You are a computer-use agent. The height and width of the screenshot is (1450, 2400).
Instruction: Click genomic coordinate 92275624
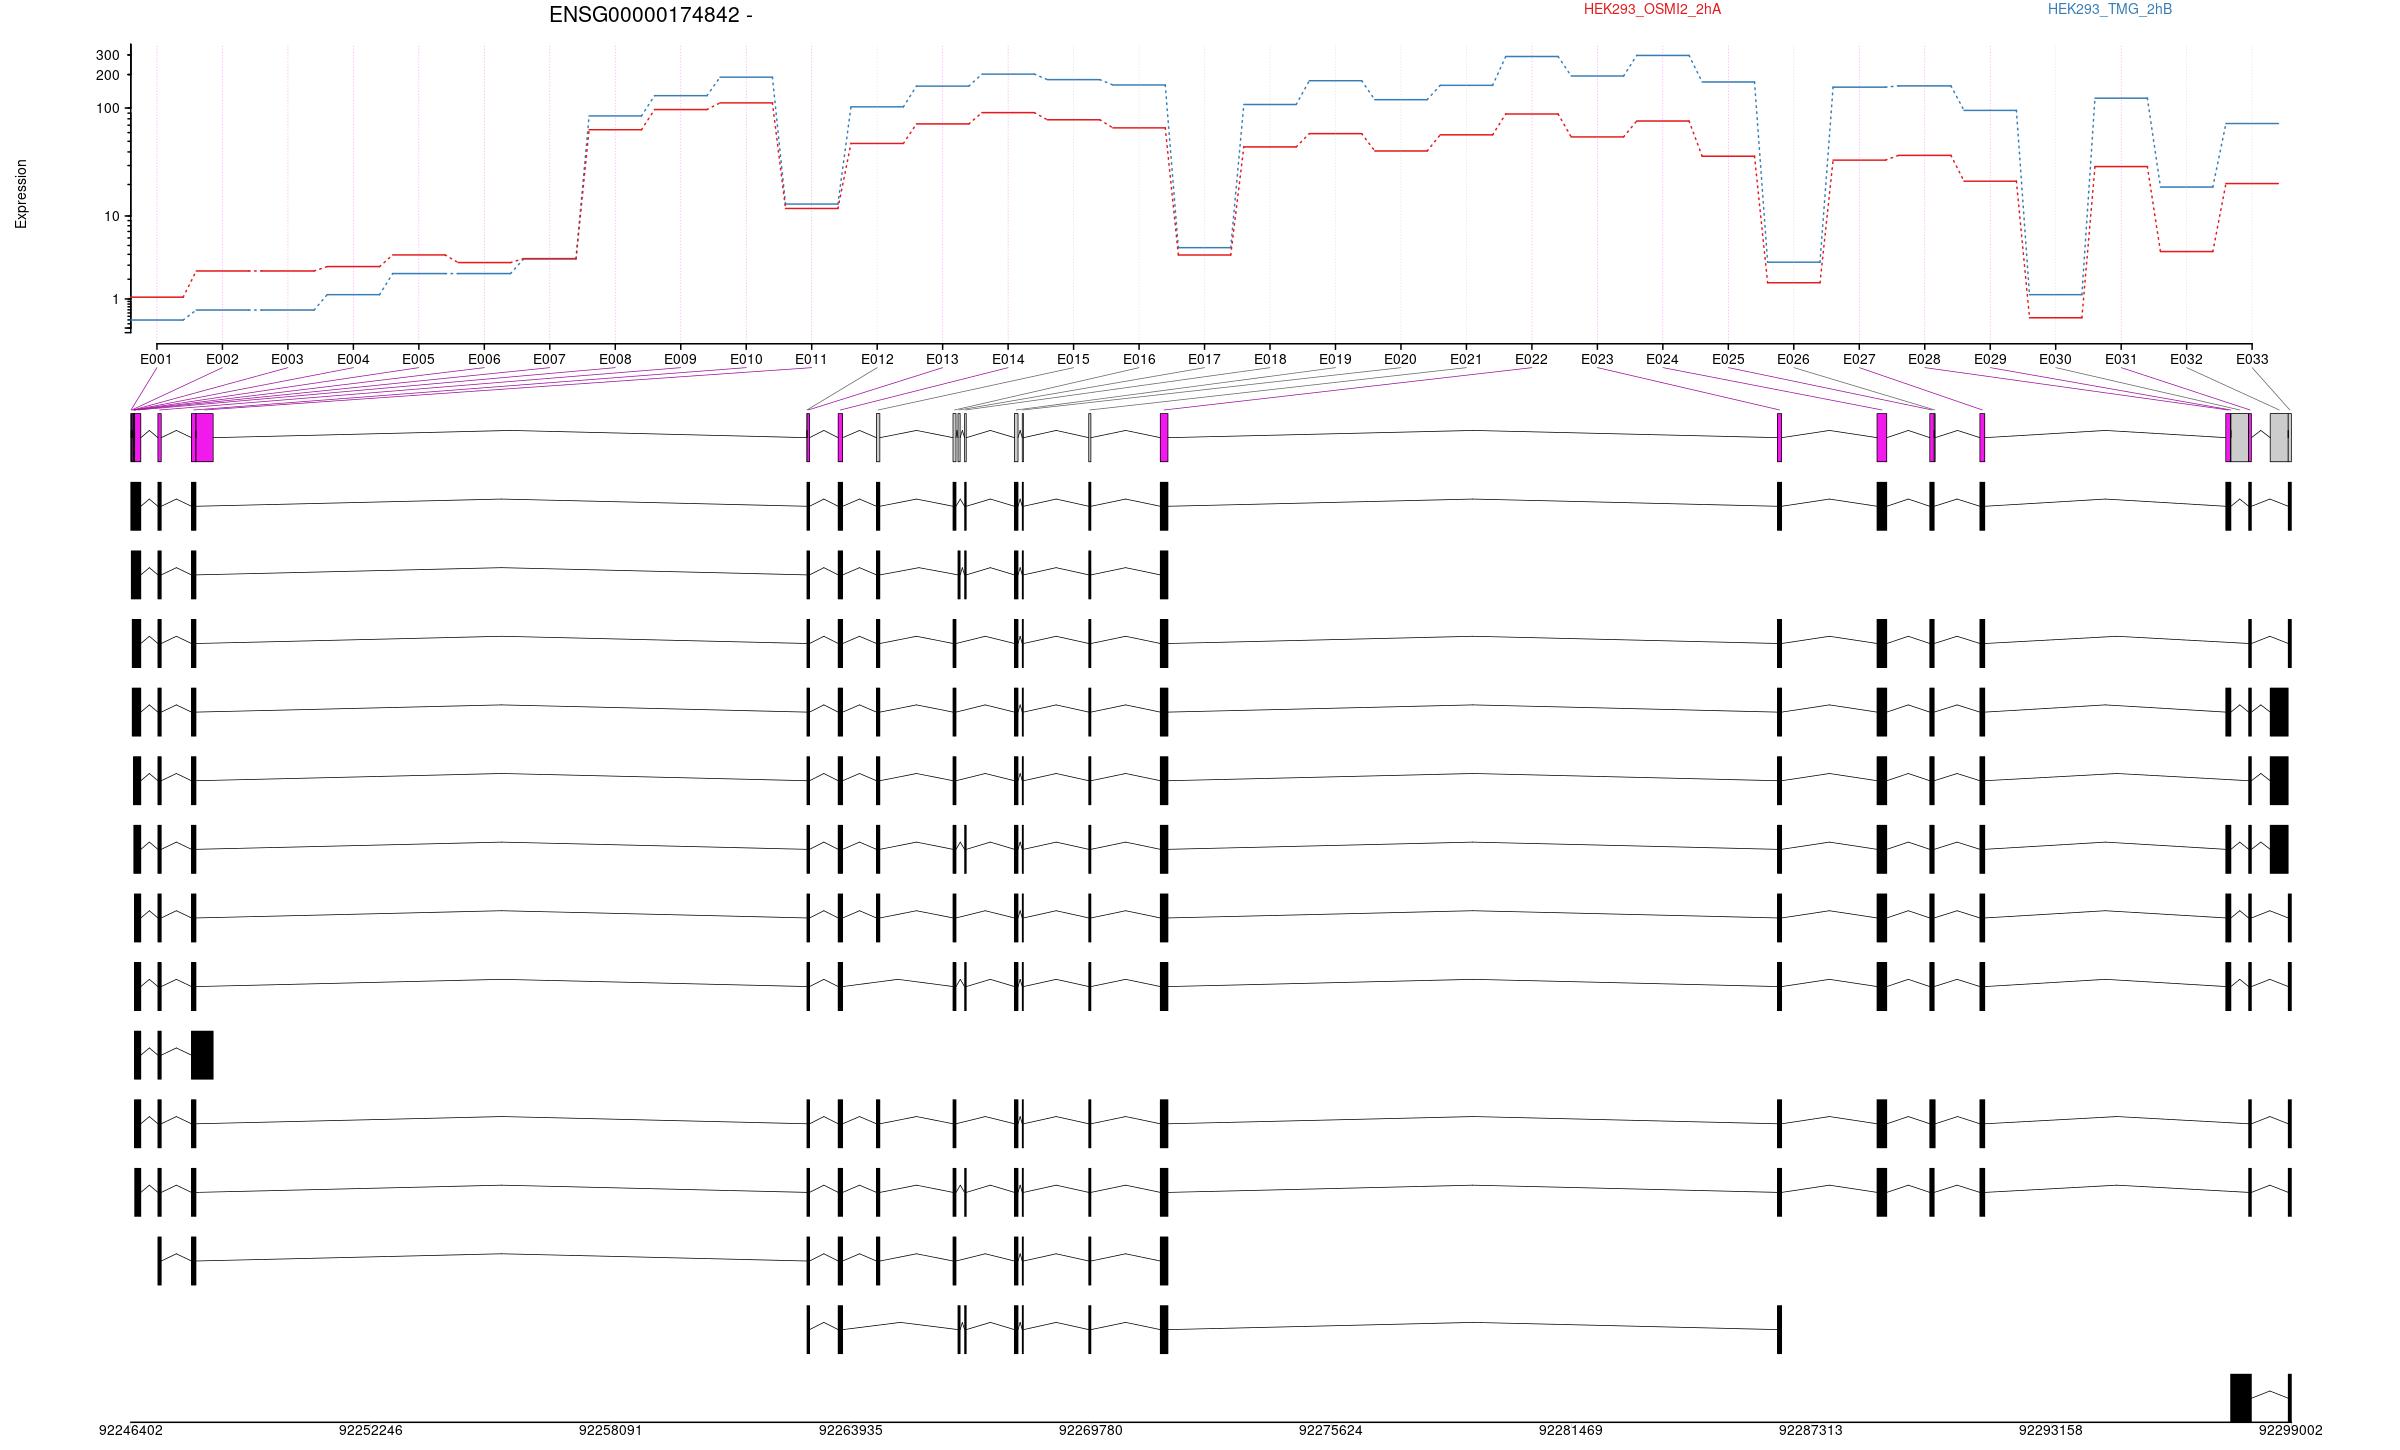(1331, 1430)
